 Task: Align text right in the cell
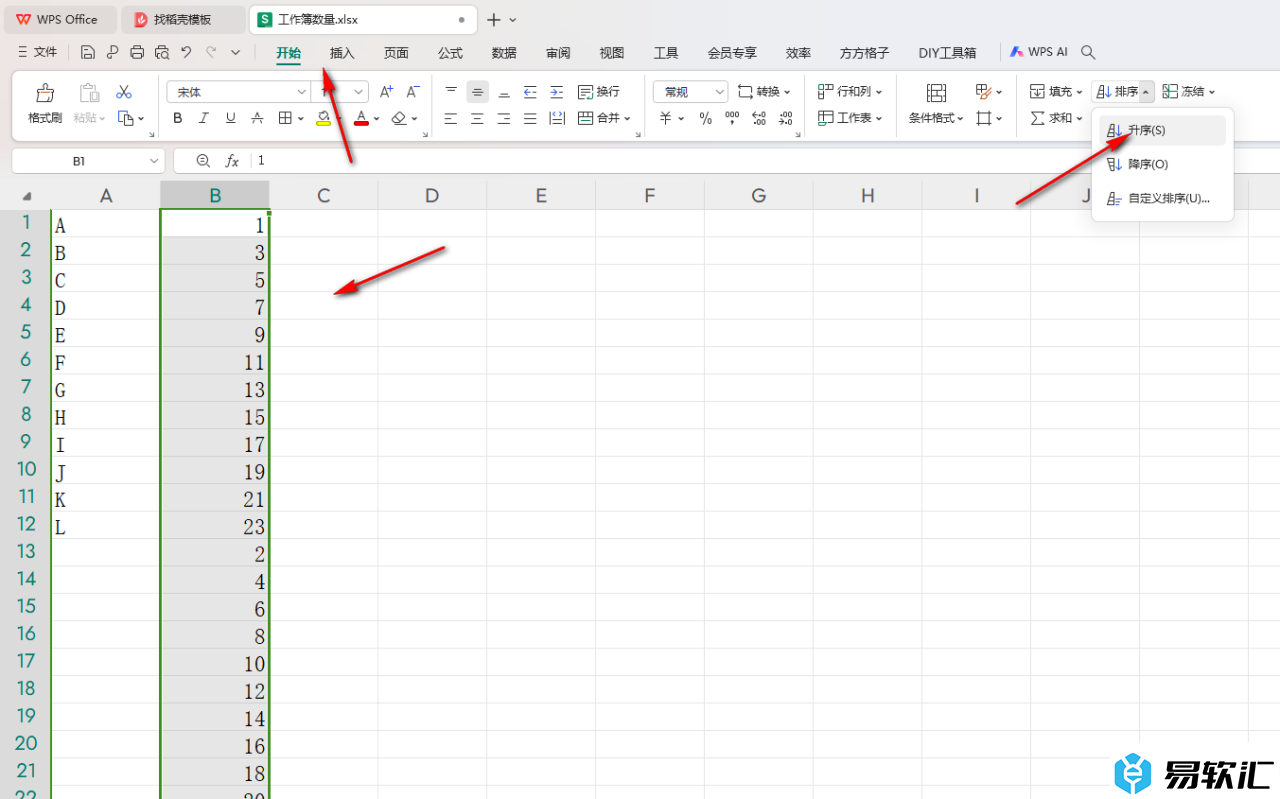click(x=504, y=118)
